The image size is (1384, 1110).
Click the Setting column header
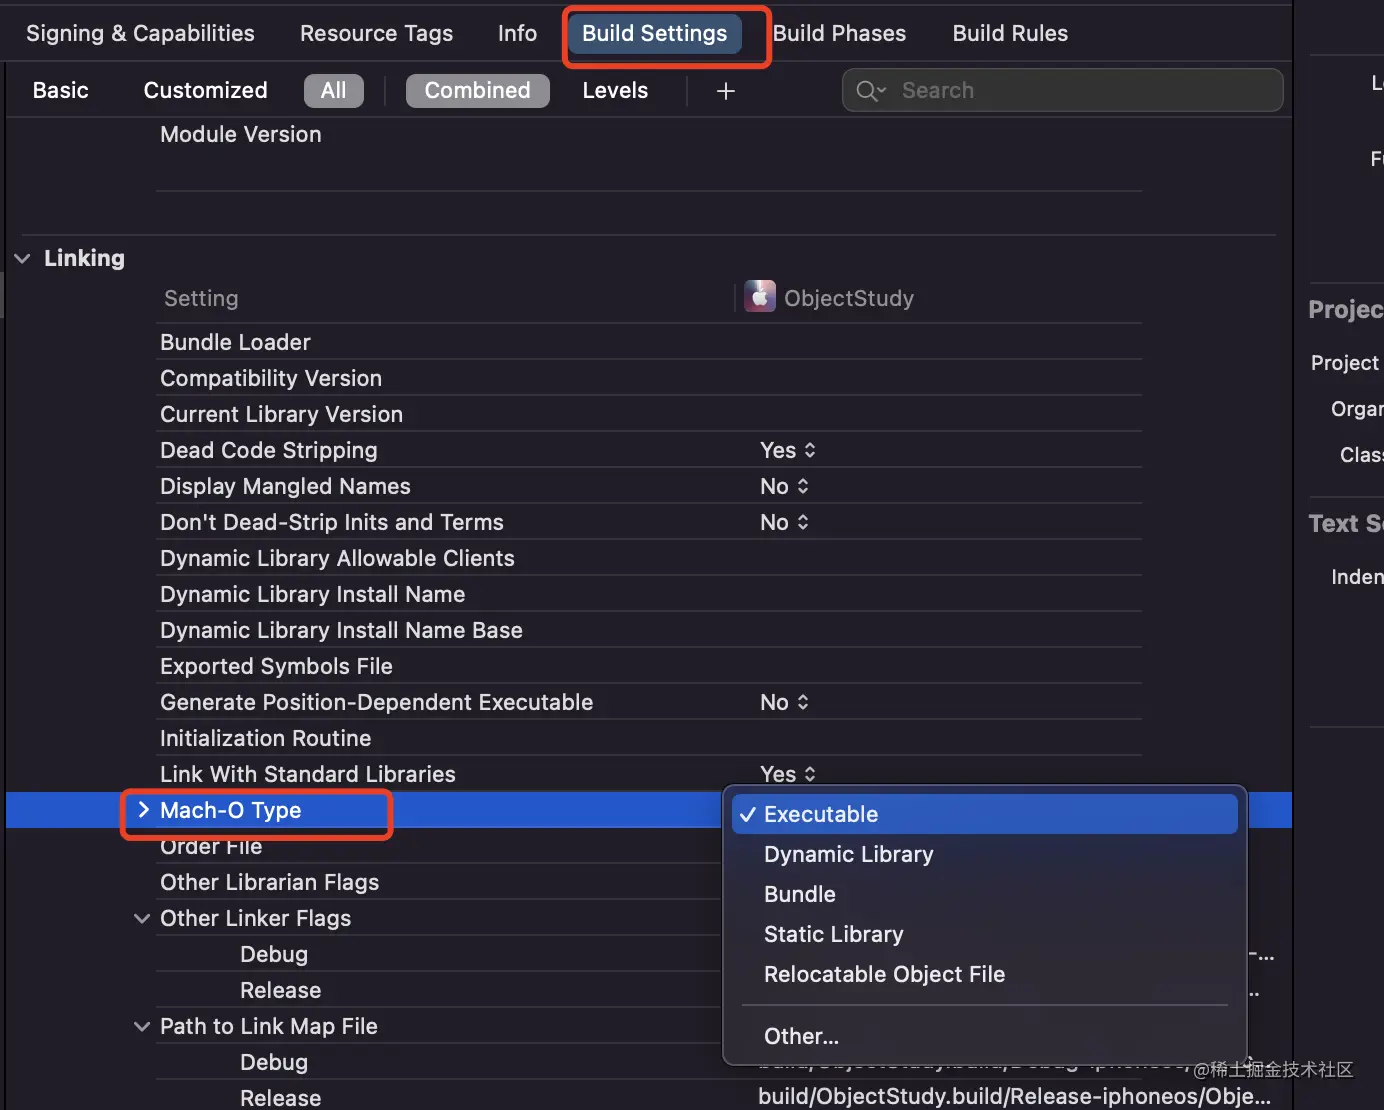[x=201, y=298]
